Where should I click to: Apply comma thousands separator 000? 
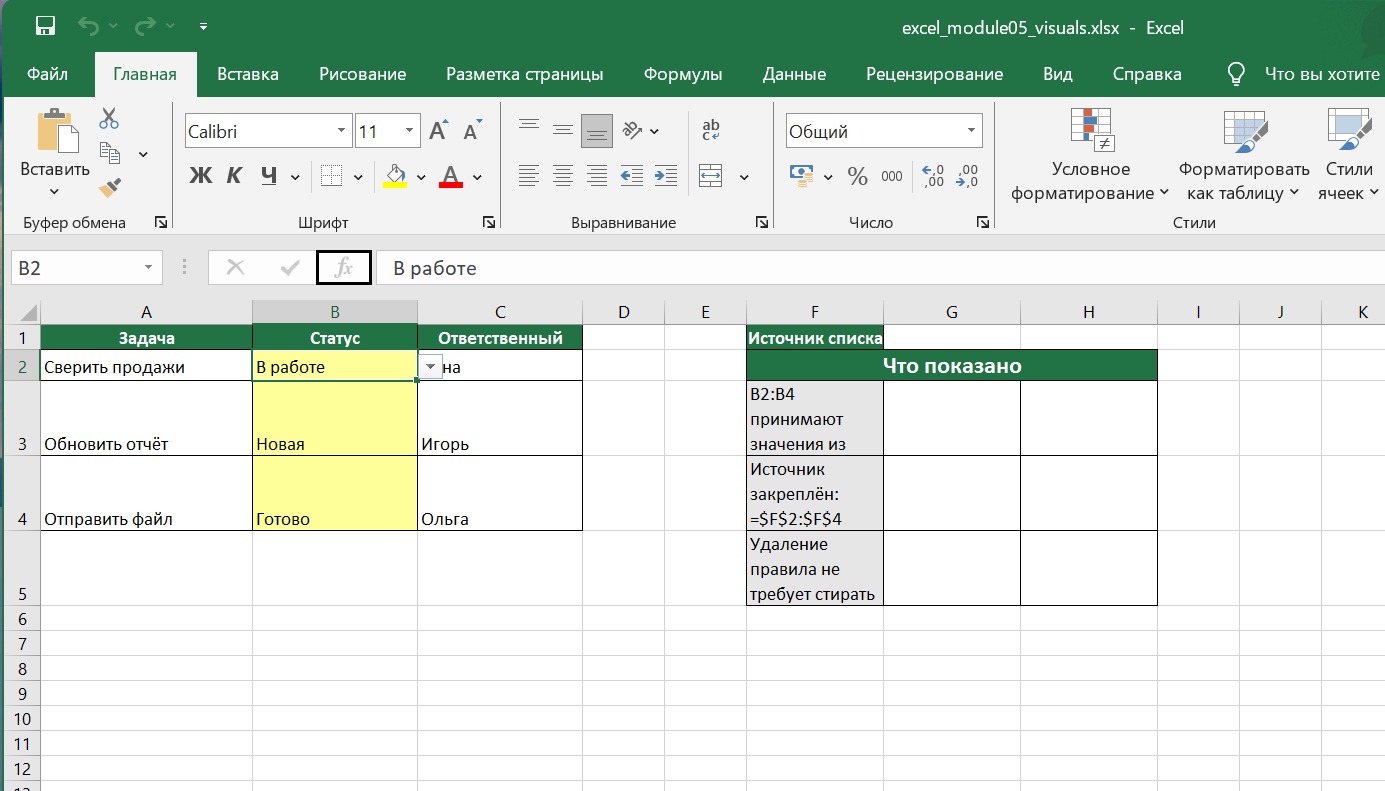tap(892, 177)
